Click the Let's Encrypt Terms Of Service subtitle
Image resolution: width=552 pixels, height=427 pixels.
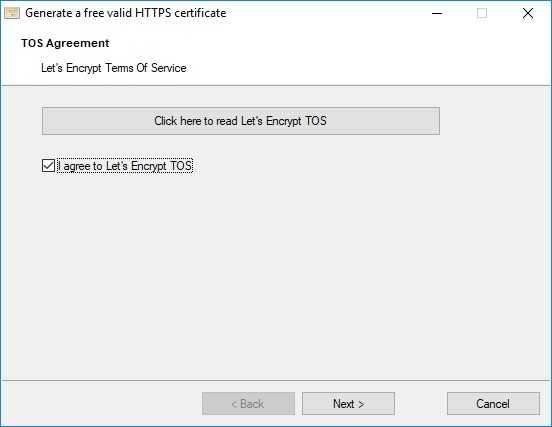pyautogui.click(x=114, y=68)
